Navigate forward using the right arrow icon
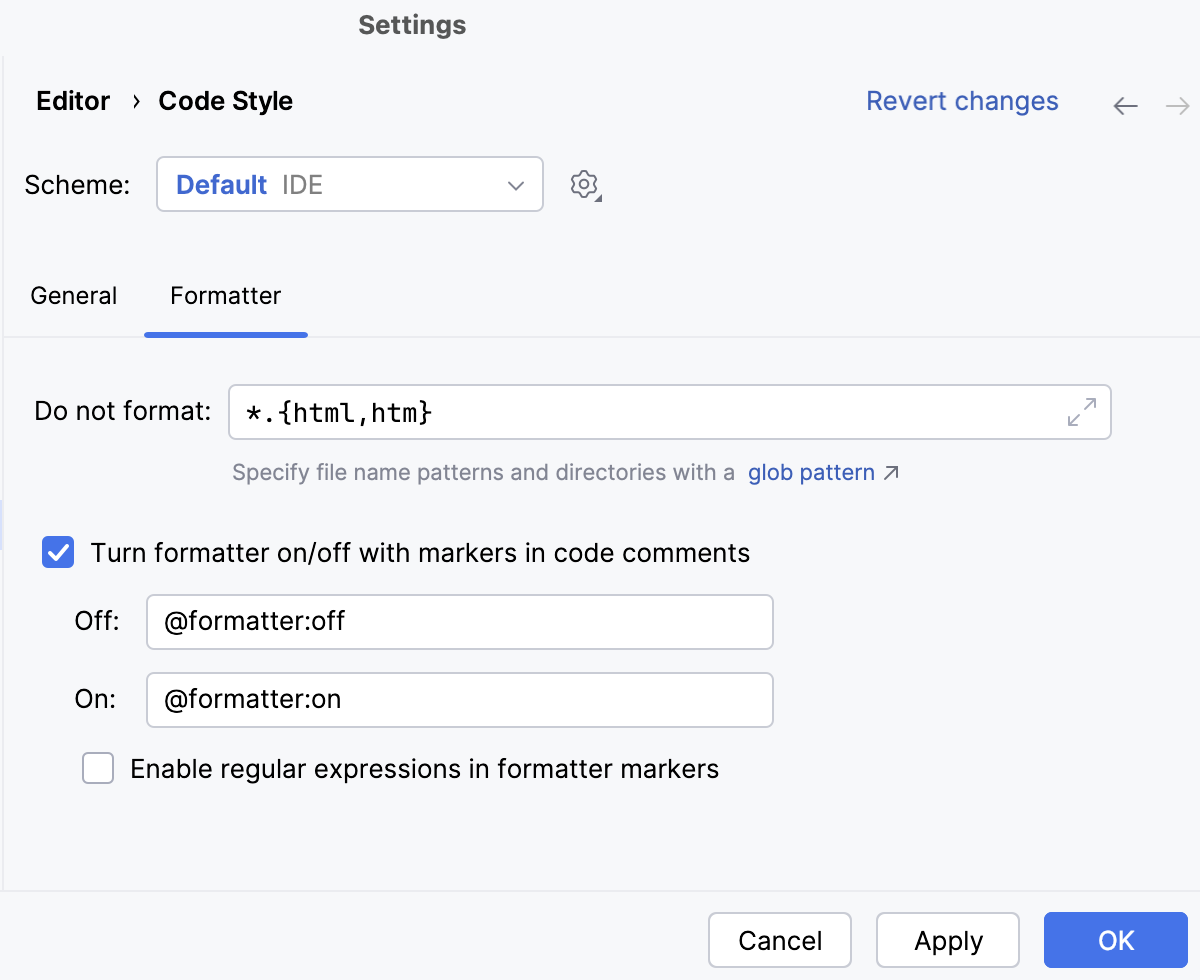 [x=1177, y=105]
